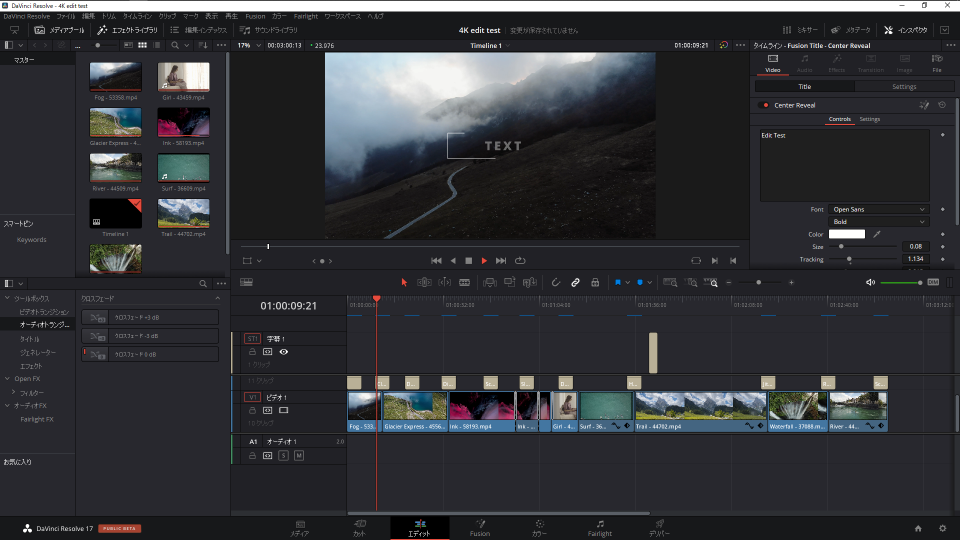Image resolution: width=960 pixels, height=540 pixels.
Task: Jump to first frame button
Action: click(x=436, y=261)
